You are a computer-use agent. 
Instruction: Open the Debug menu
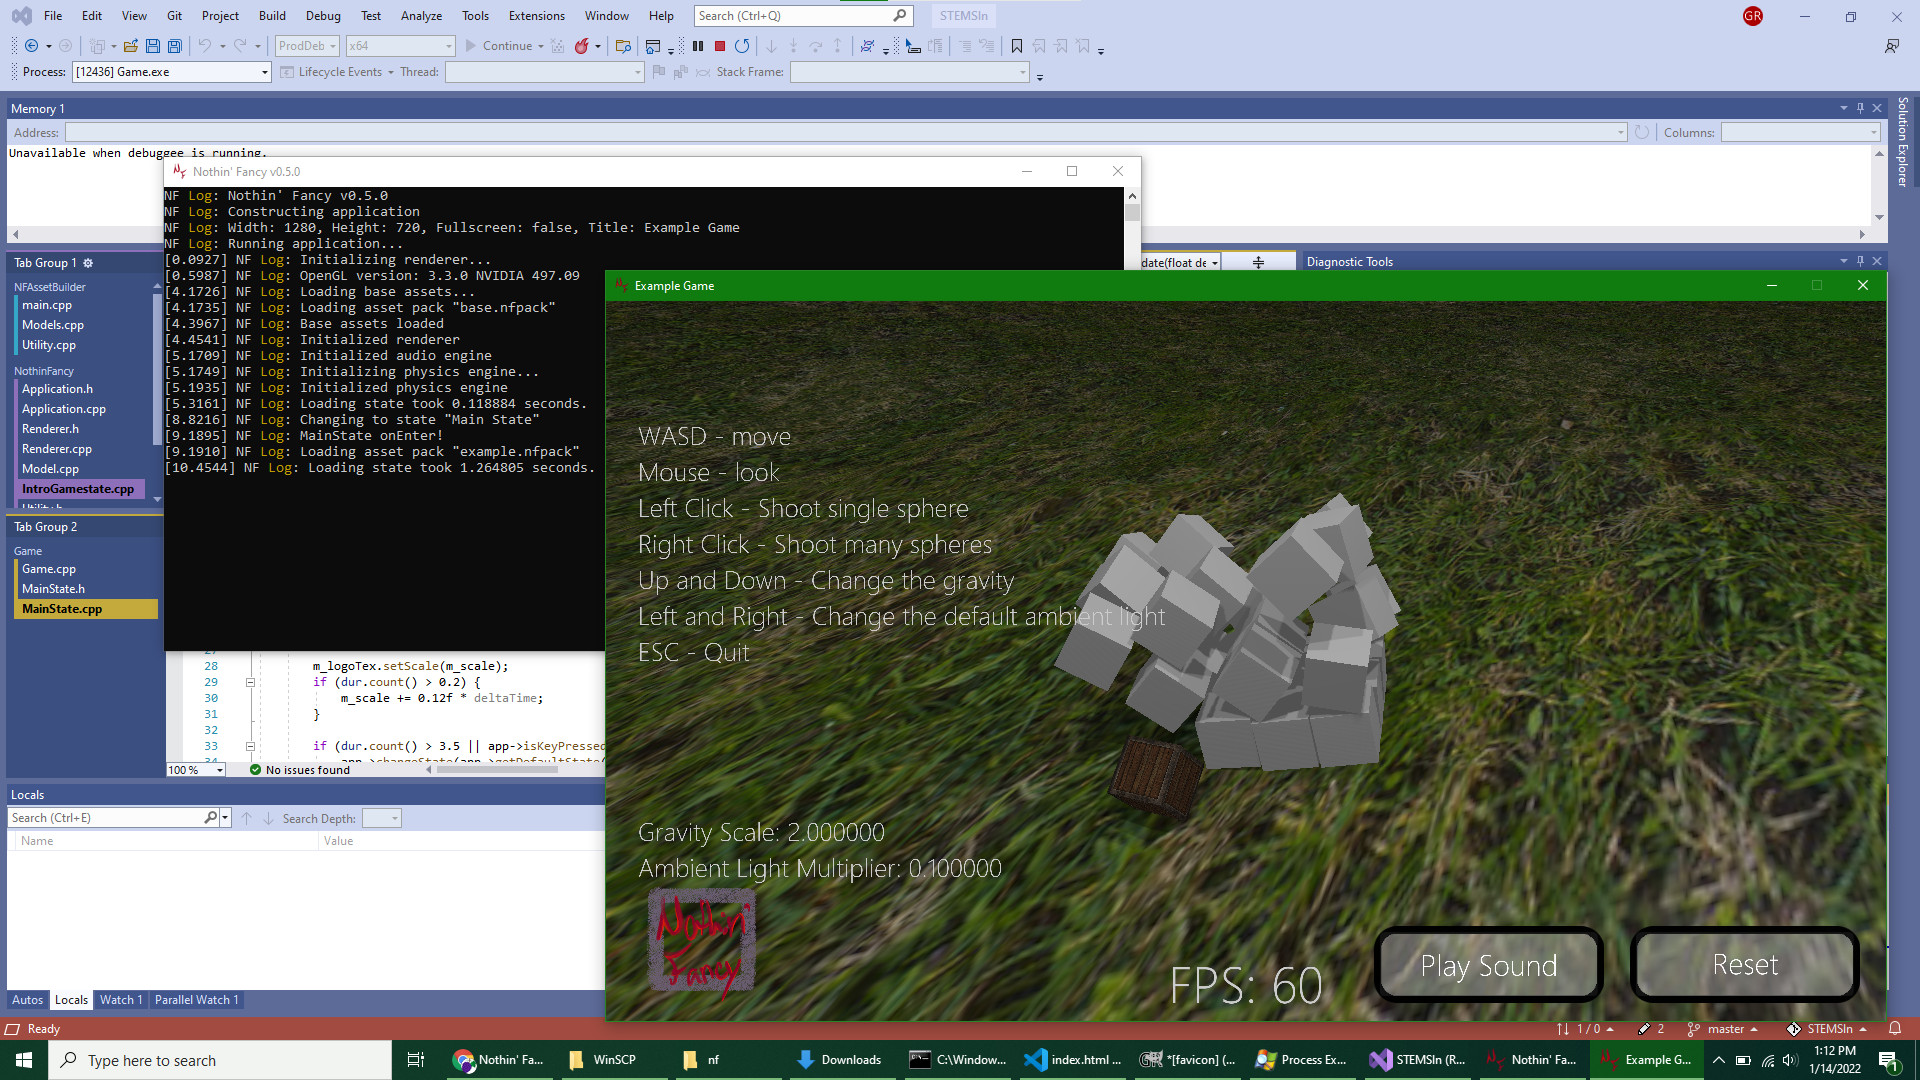323,15
